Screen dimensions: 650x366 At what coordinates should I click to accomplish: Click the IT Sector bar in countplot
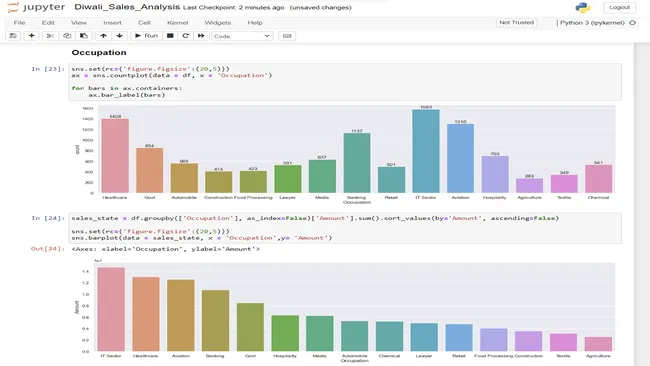point(426,151)
